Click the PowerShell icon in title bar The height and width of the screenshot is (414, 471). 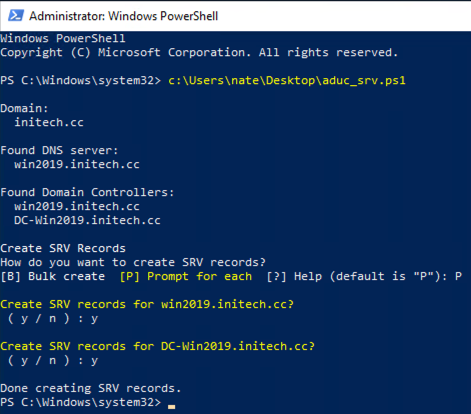tap(16, 16)
